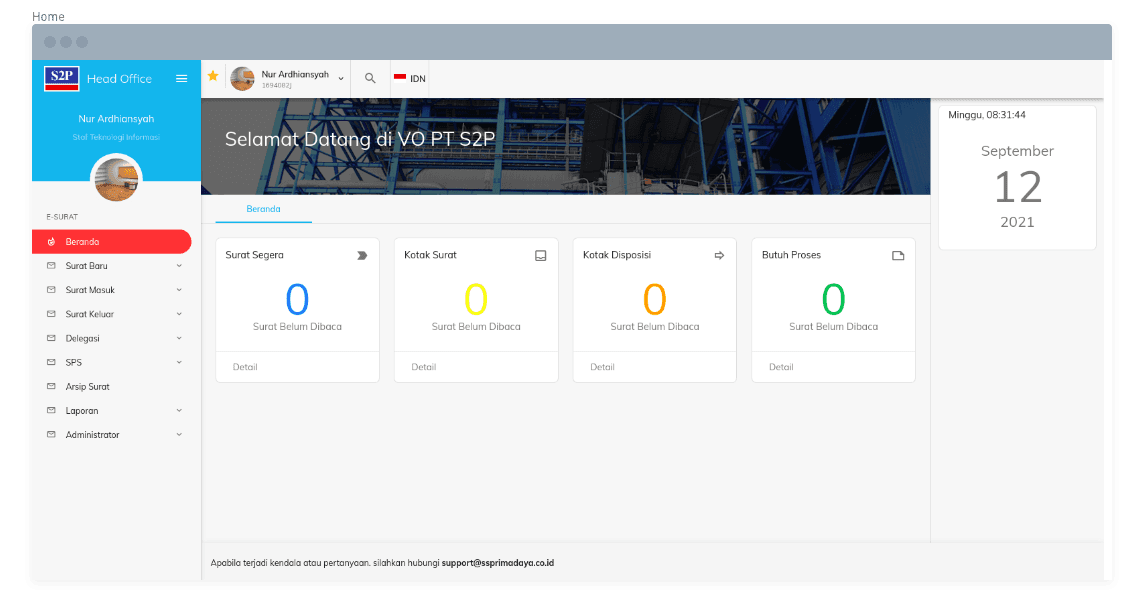The height and width of the screenshot is (614, 1136).
Task: Click the arrow icon on Kotak Disposisi card
Action: tap(719, 255)
